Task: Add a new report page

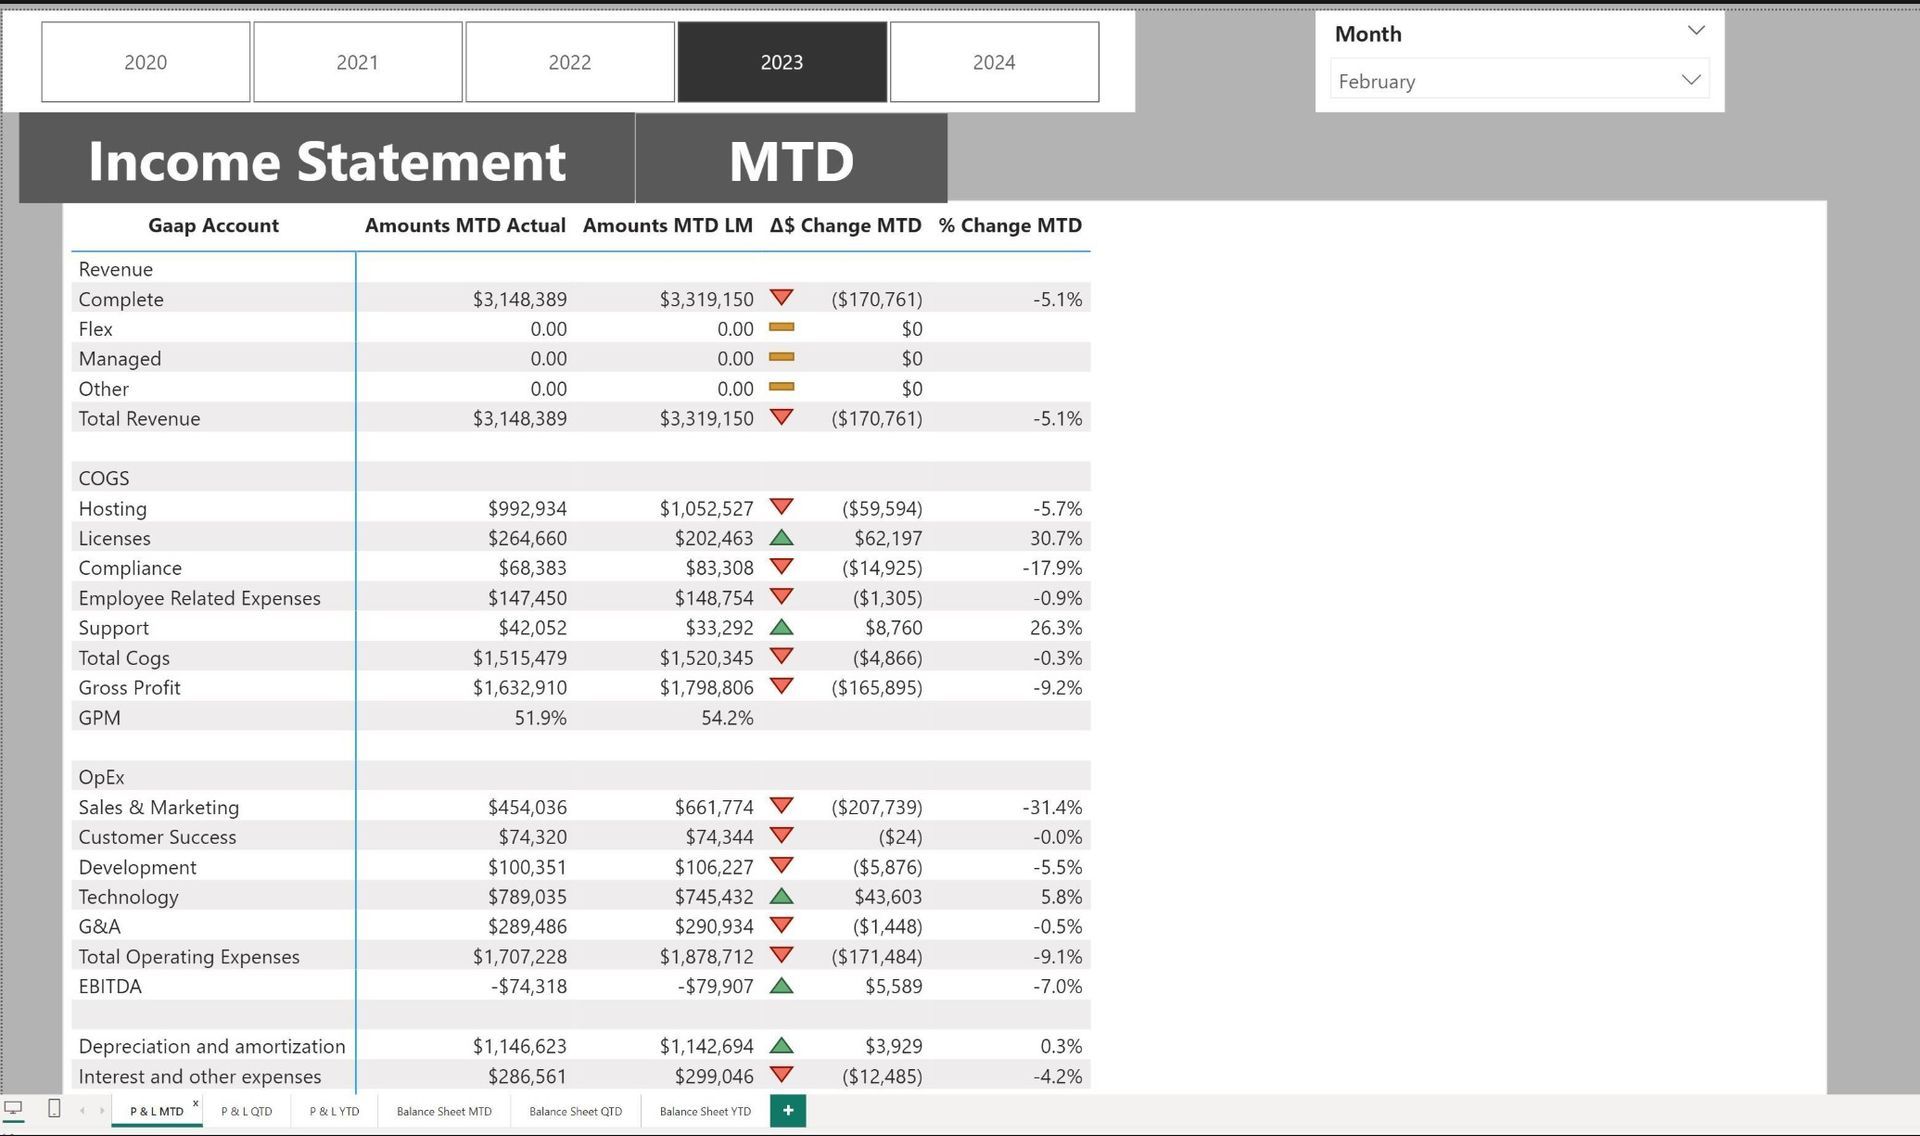Action: coord(788,1110)
